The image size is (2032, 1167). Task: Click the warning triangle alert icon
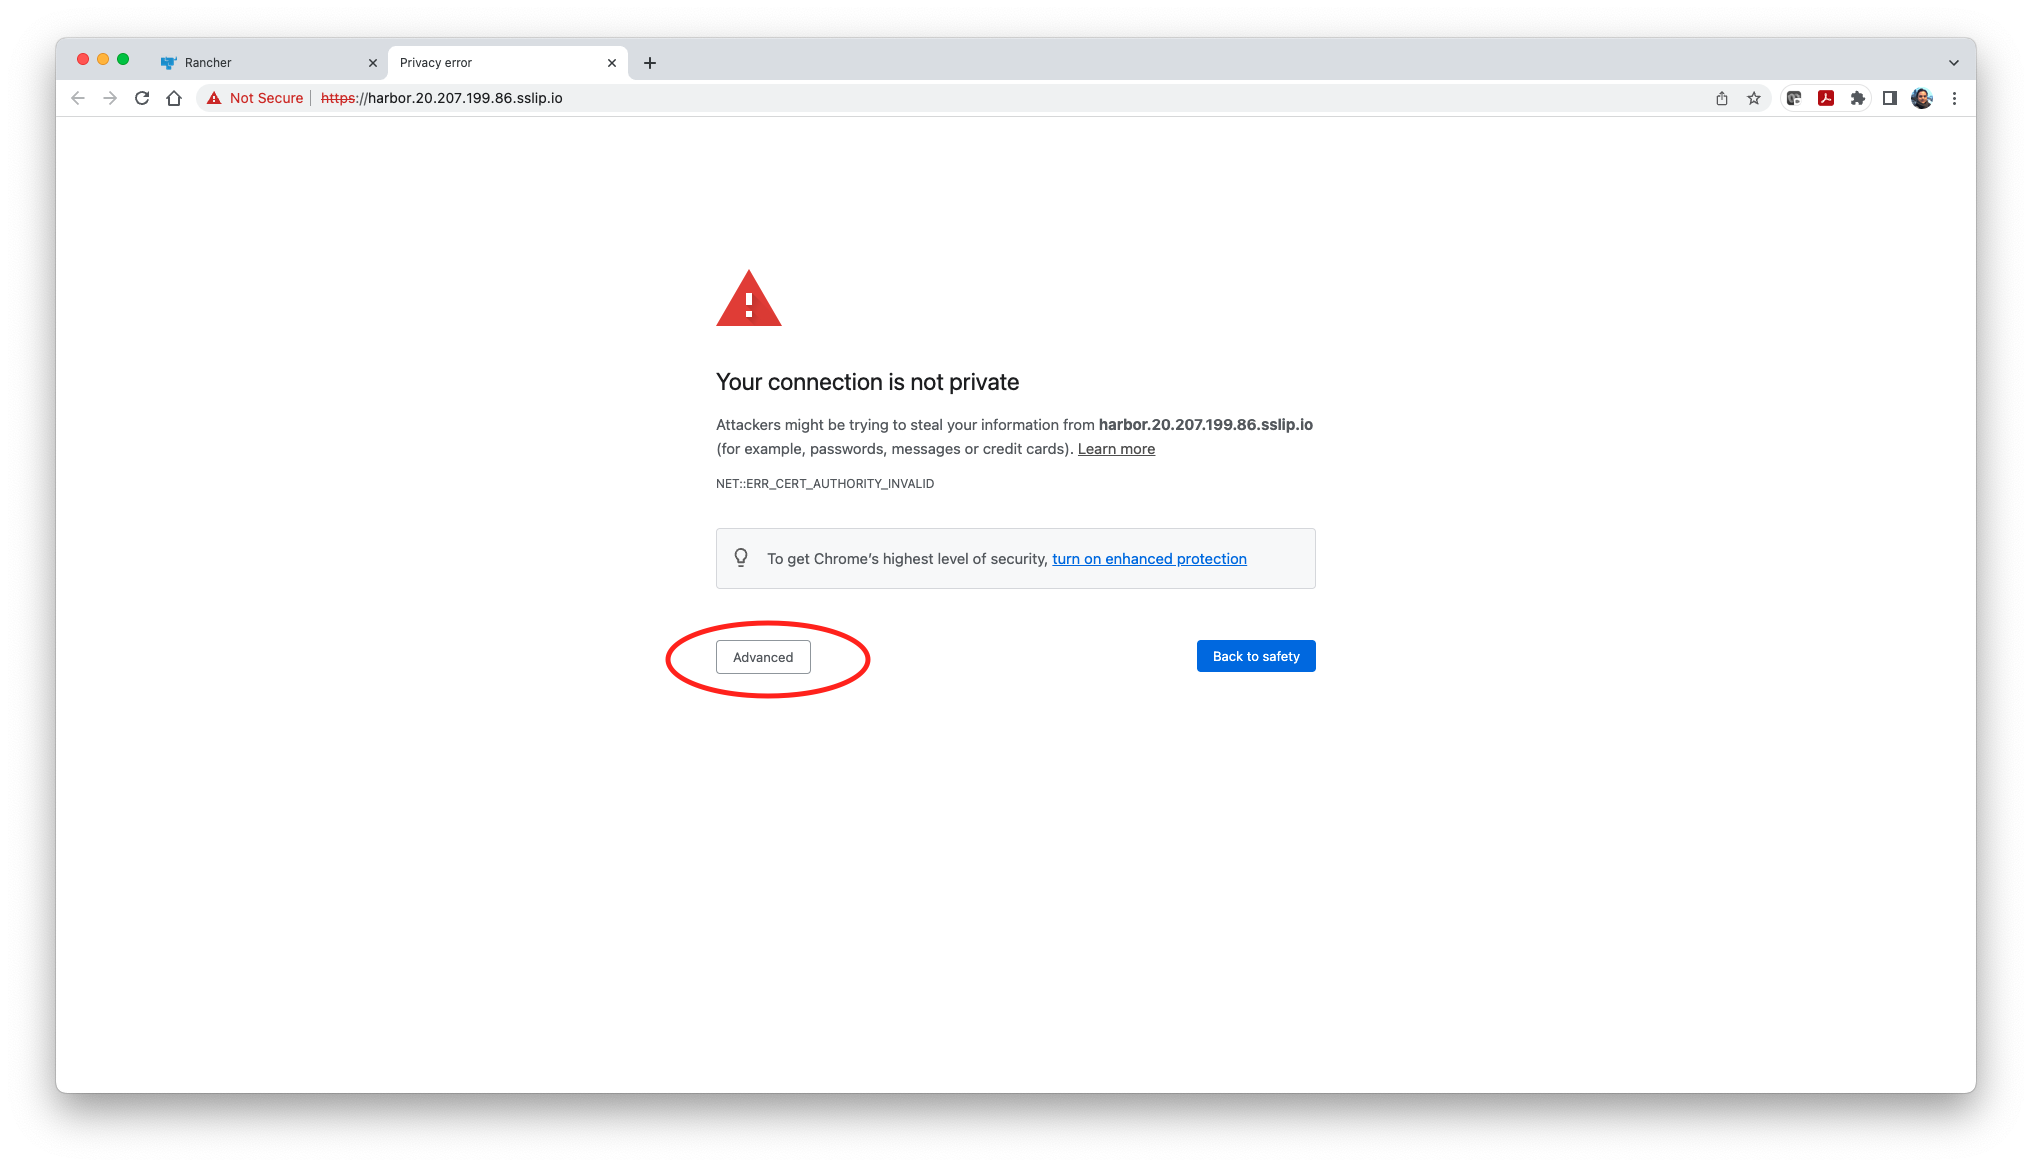coord(748,299)
